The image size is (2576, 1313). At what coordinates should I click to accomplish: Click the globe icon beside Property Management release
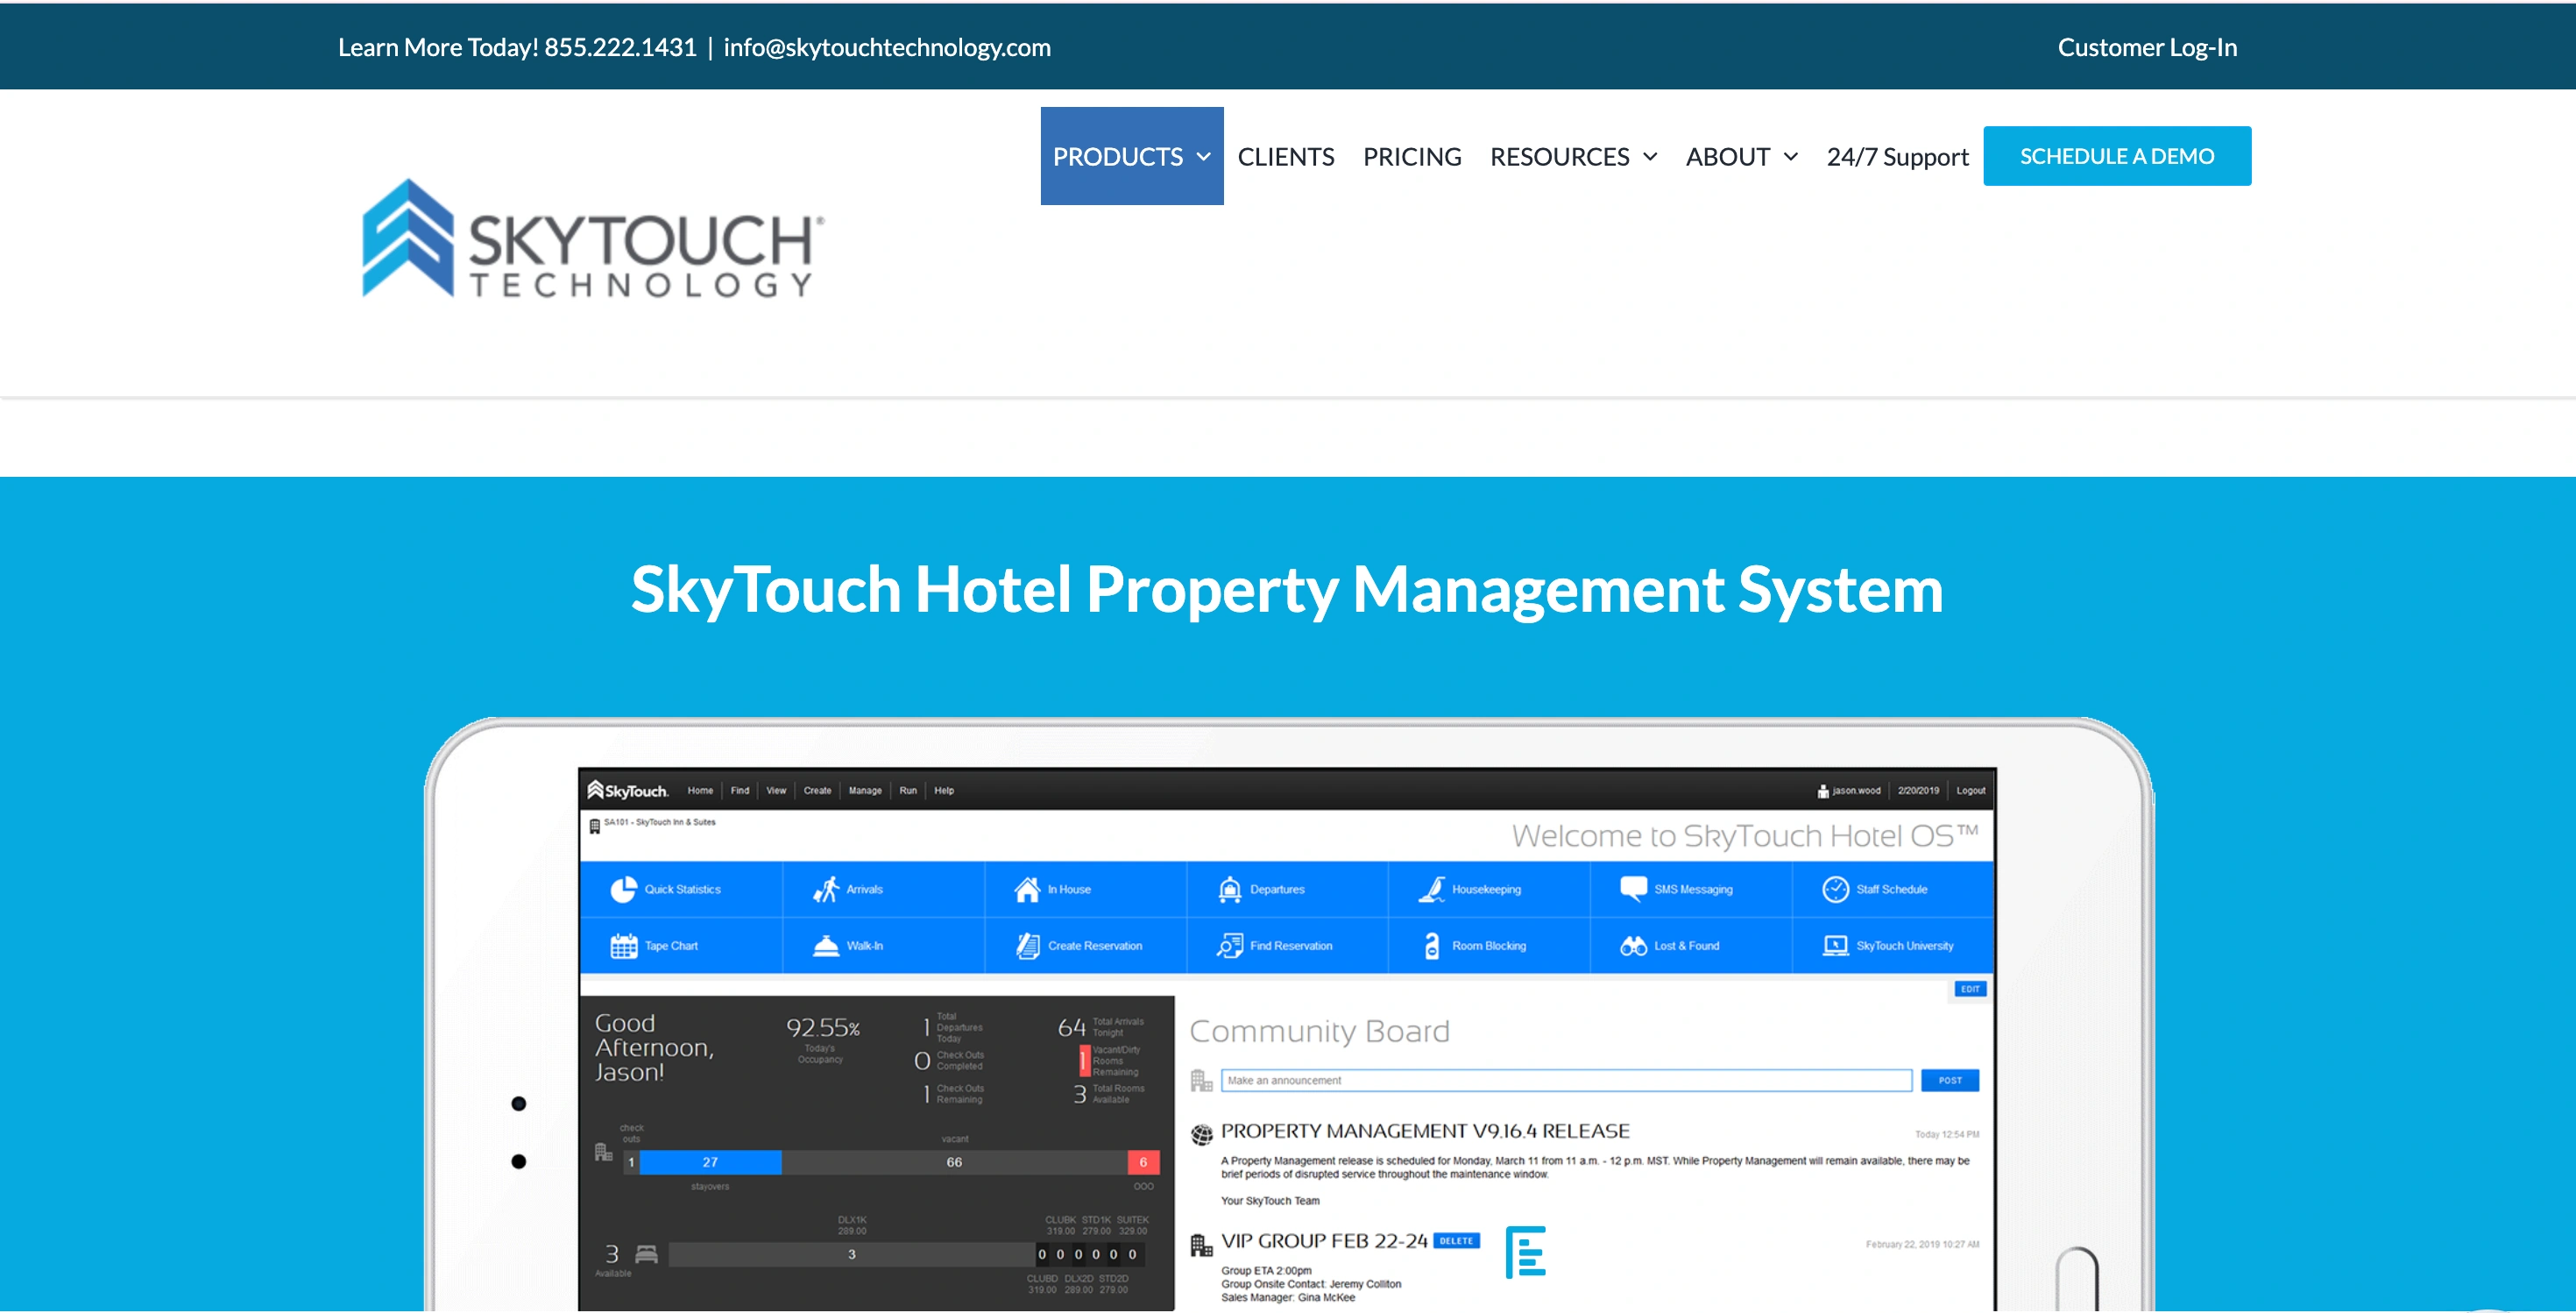click(x=1201, y=1134)
